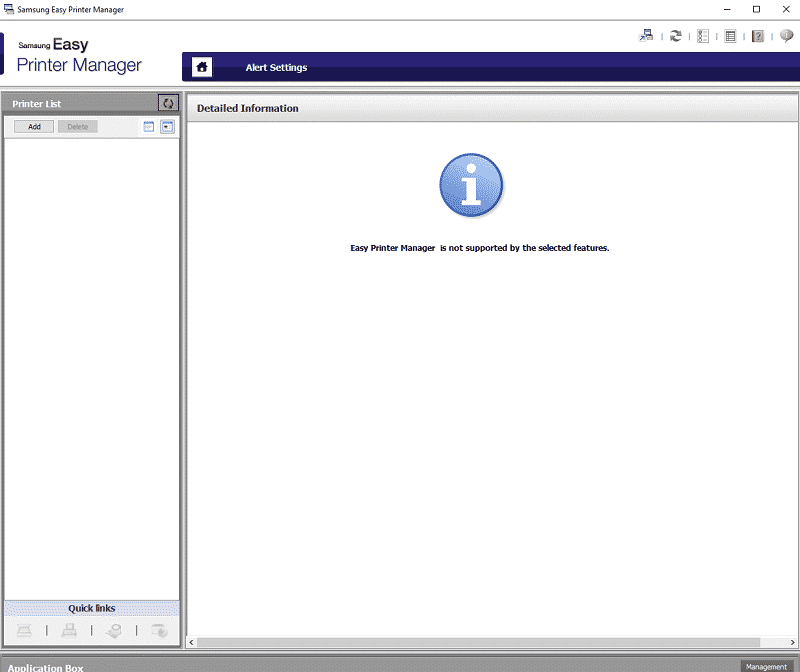Click the horizontal scrollbar thumb
Image resolution: width=800 pixels, height=672 pixels.
479,642
